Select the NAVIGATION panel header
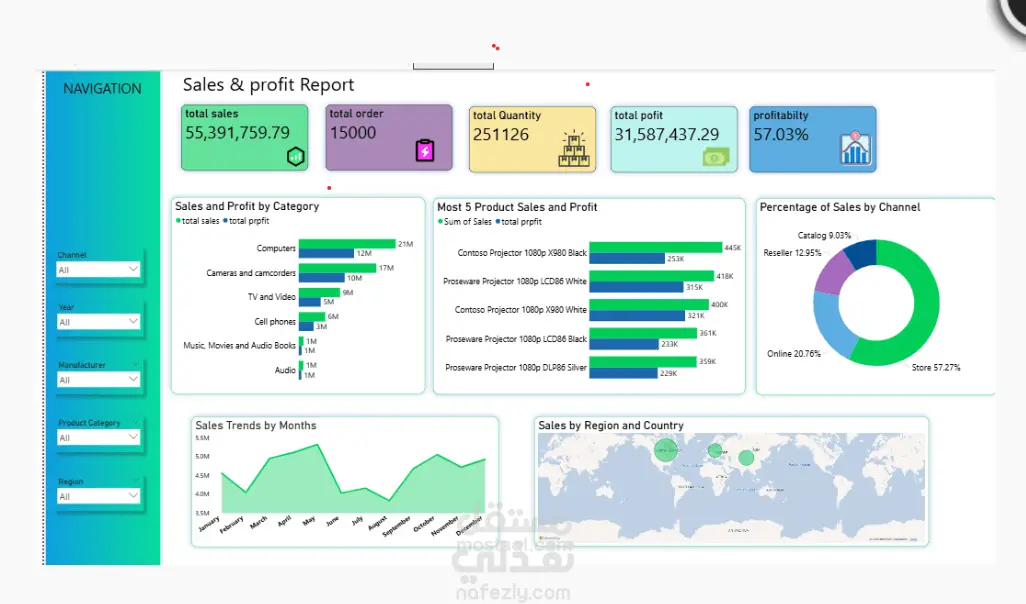The image size is (1026, 604). pos(102,88)
